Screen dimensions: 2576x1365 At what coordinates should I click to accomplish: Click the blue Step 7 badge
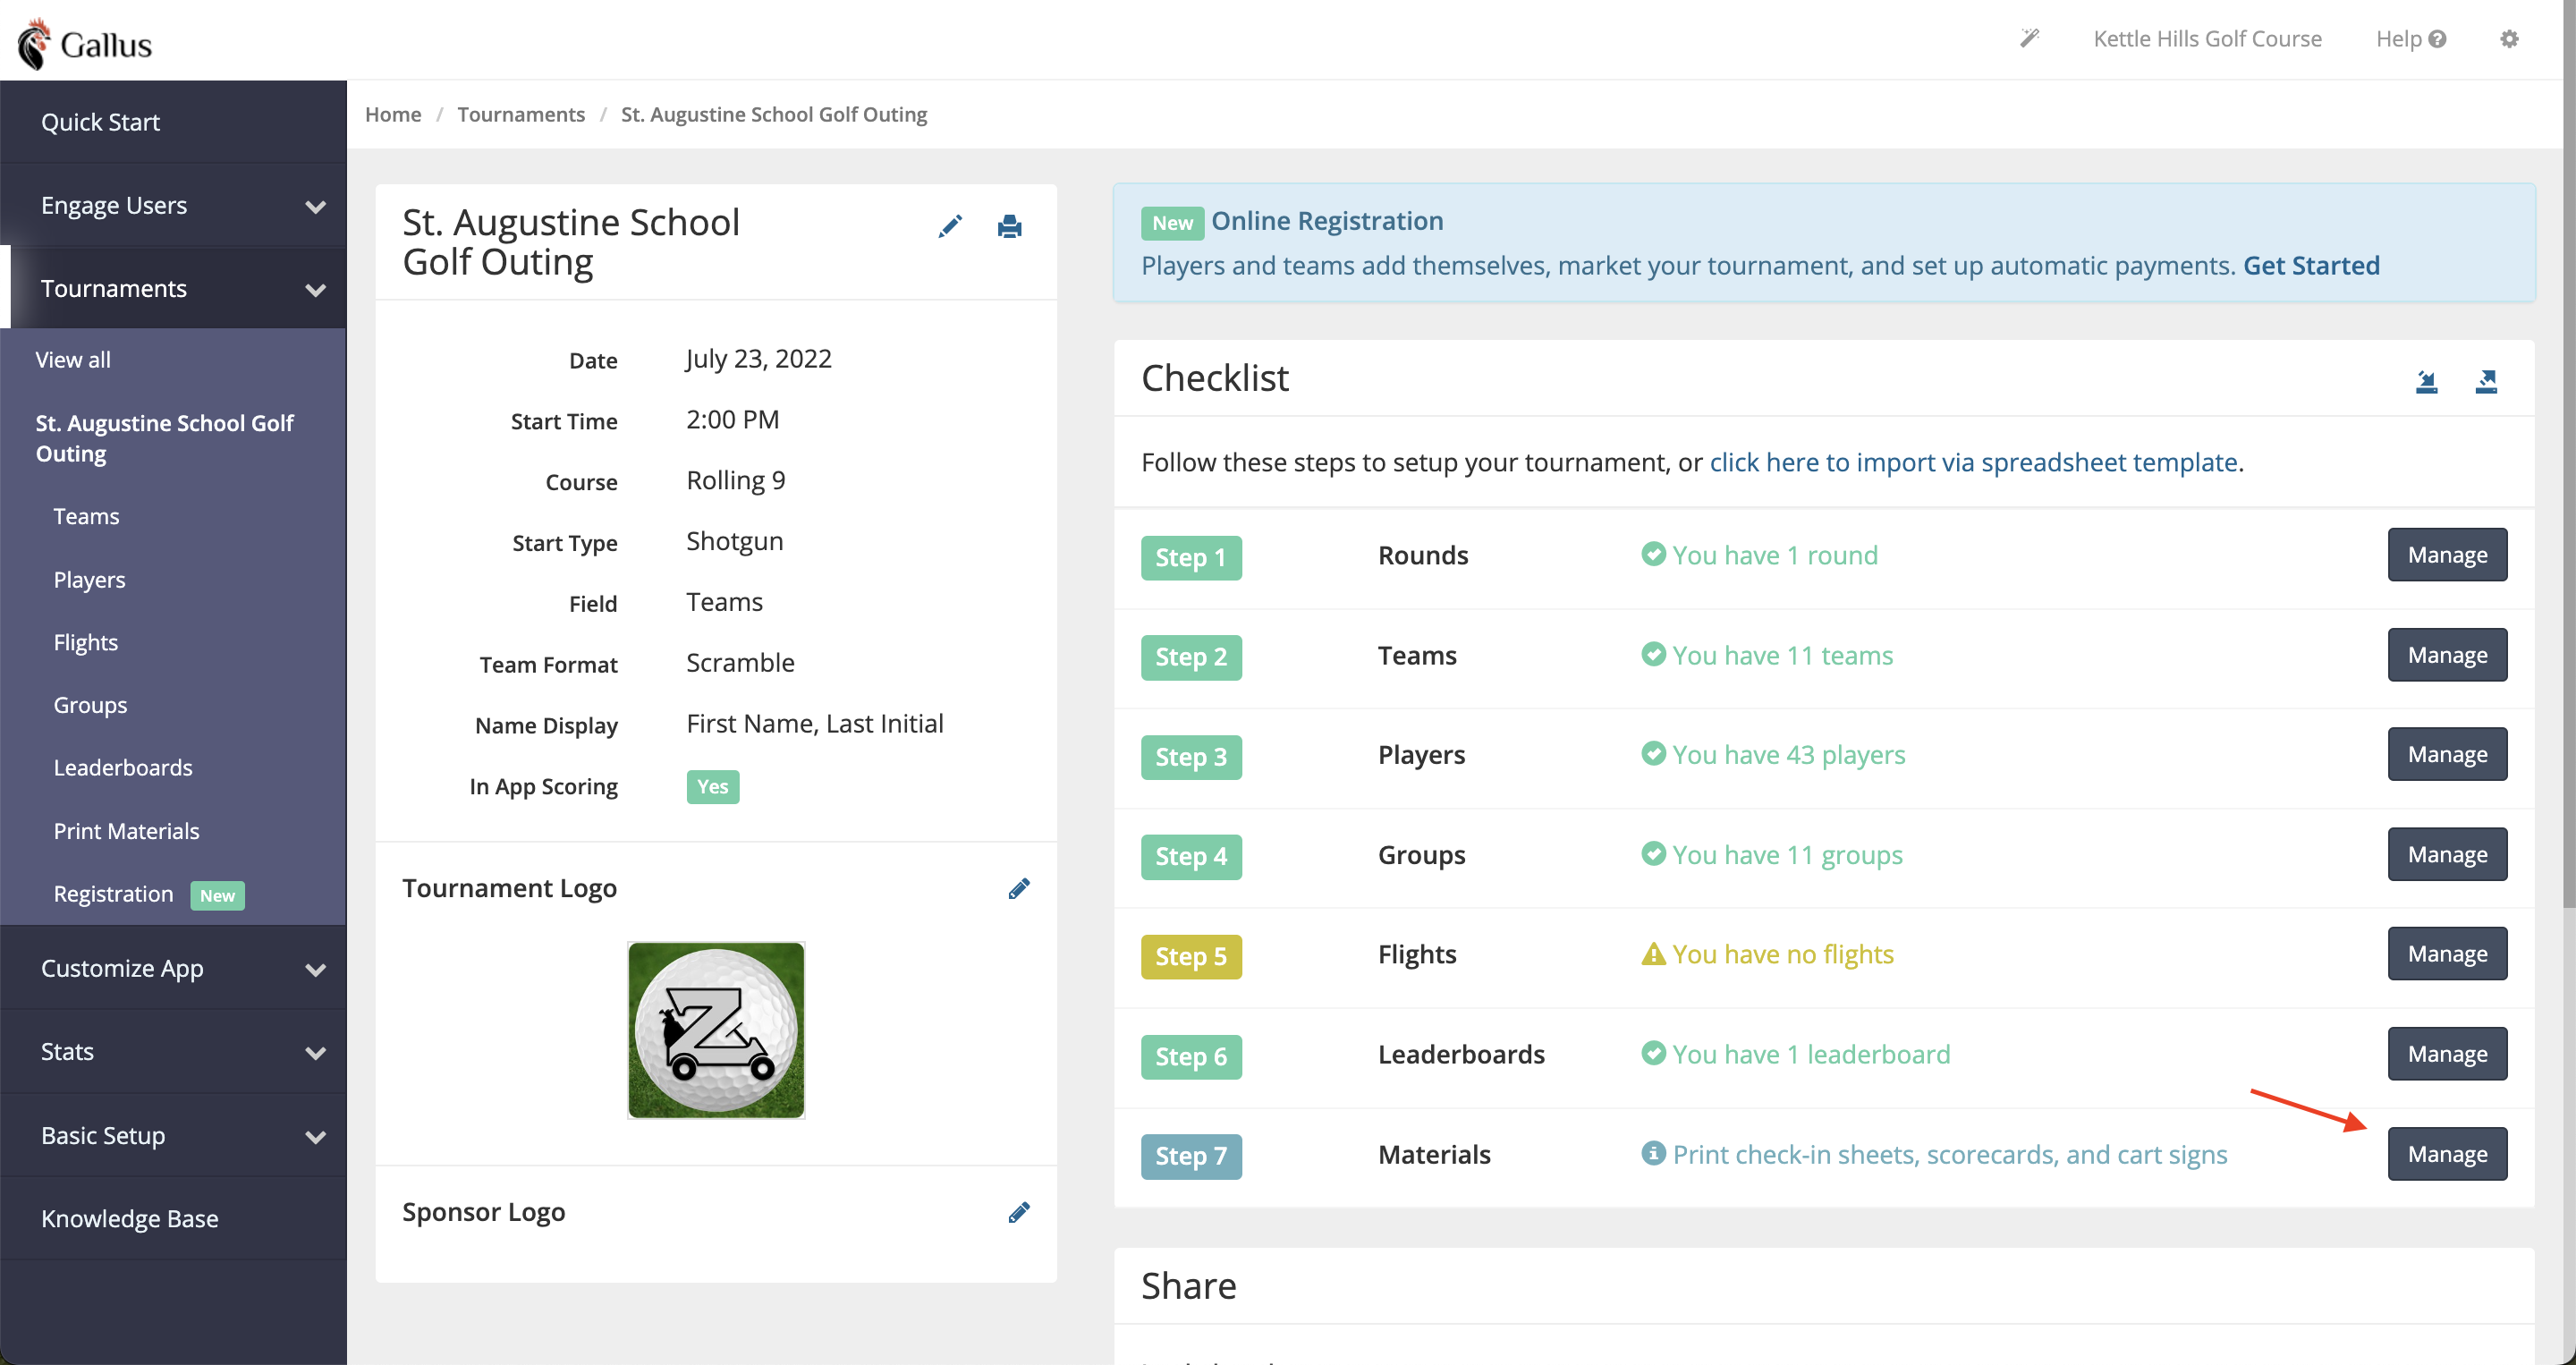[1191, 1156]
